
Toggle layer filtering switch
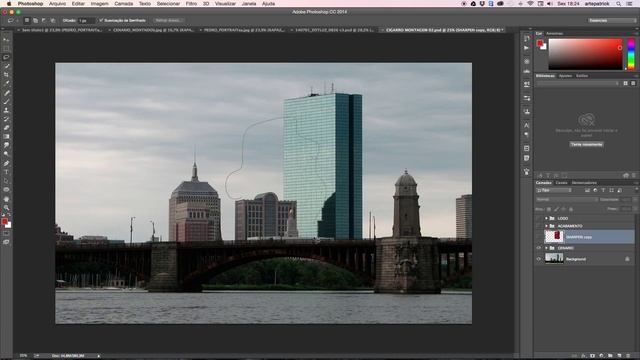pos(636,190)
